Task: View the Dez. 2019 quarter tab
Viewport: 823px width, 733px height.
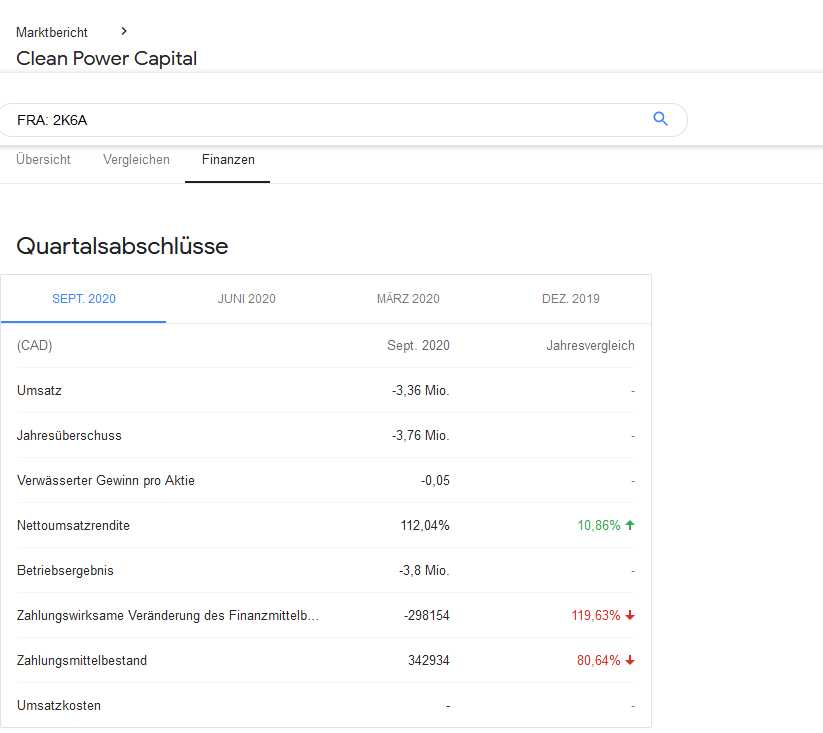Action: tap(571, 299)
